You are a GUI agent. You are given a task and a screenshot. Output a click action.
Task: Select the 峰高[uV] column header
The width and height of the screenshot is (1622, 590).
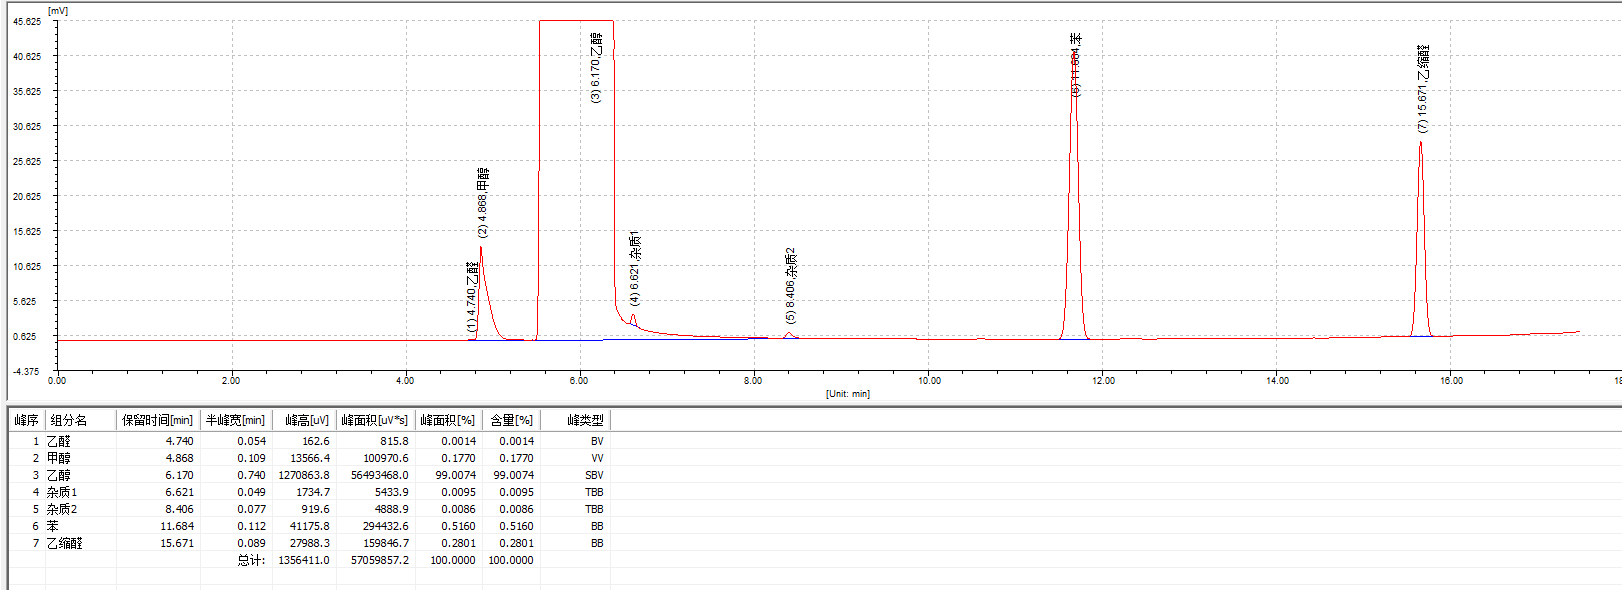point(306,420)
